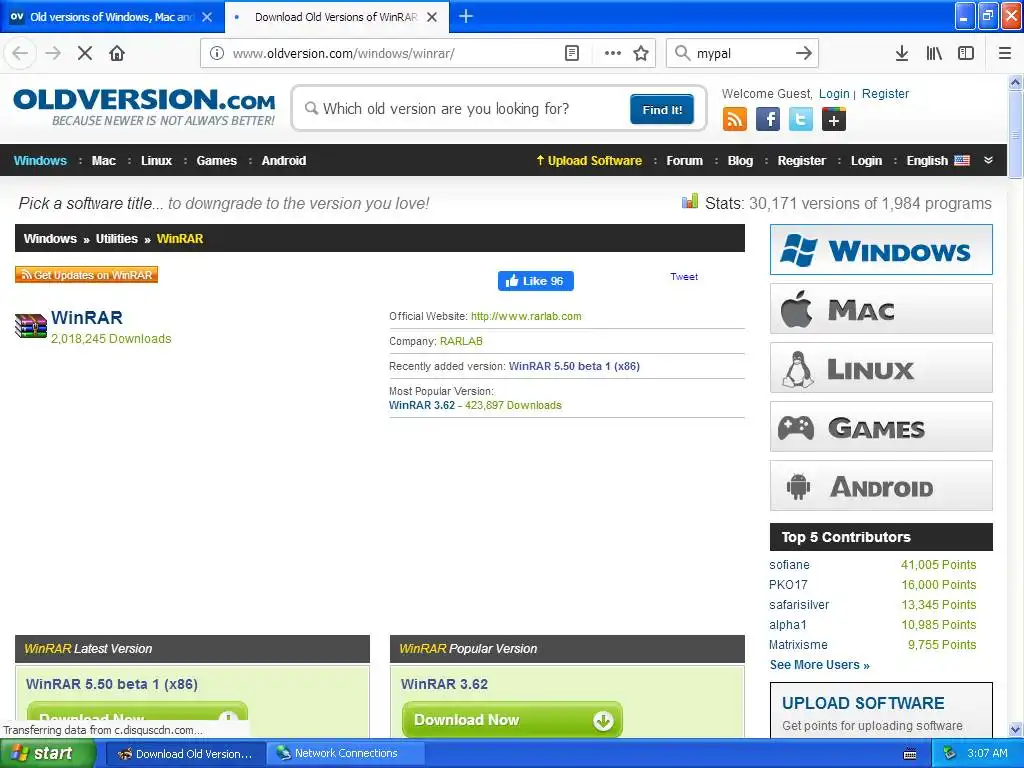Image resolution: width=1024 pixels, height=768 pixels.
Task: Open the Facebook icon in header
Action: [768, 120]
